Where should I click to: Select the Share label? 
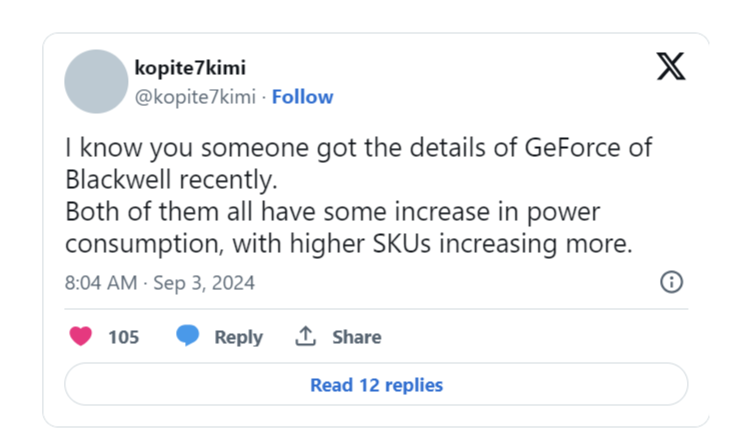(x=357, y=337)
